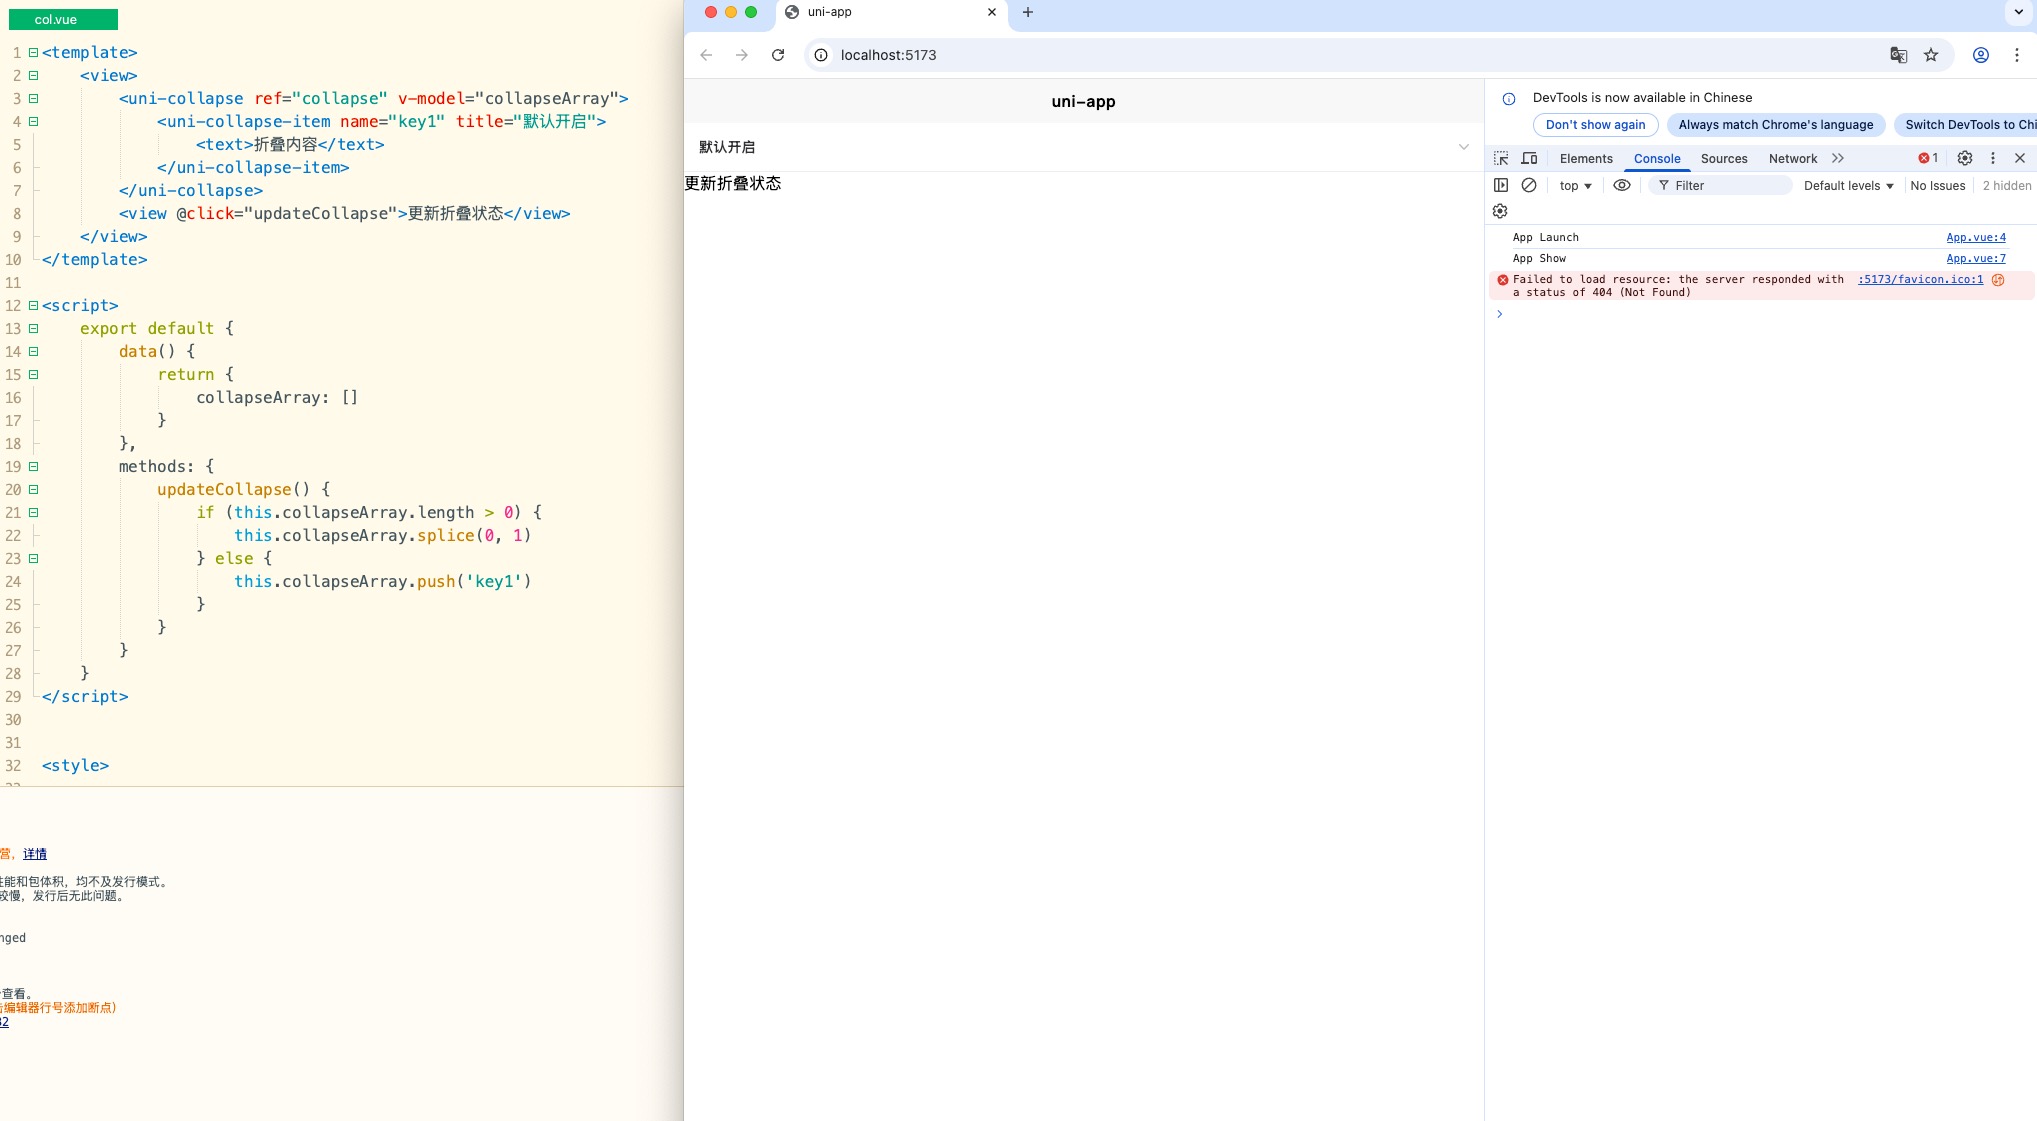Open the App.vue:4 source link

[1975, 237]
